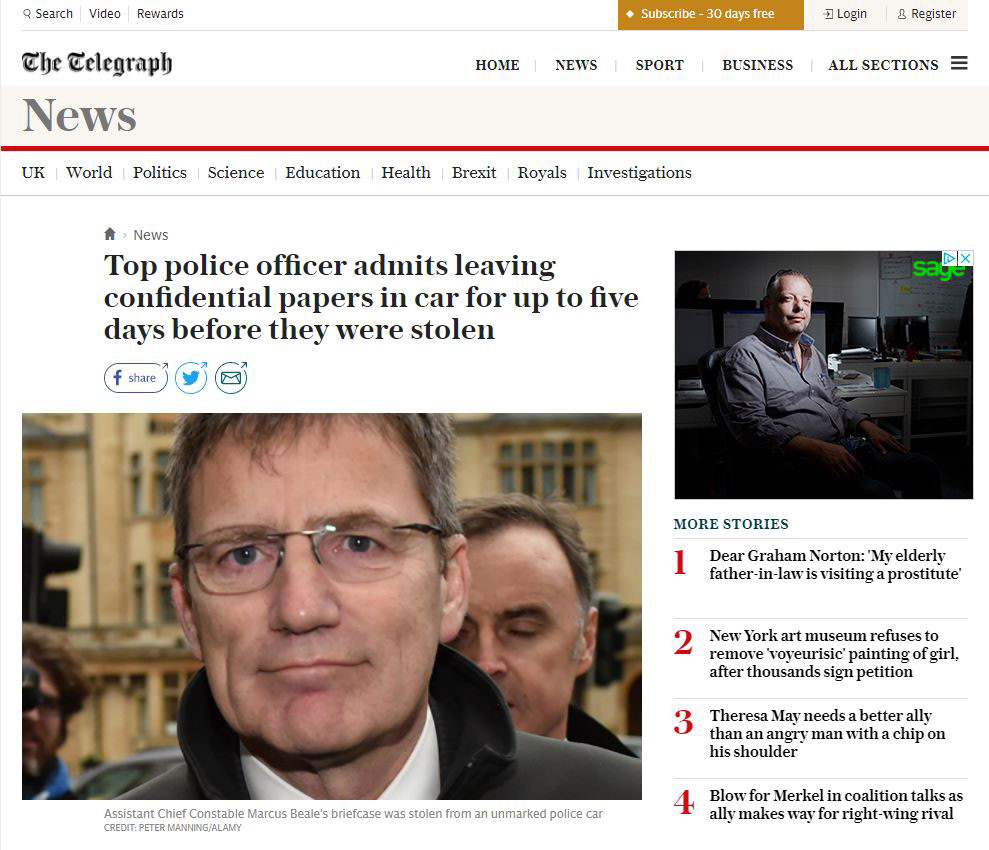Image resolution: width=989 pixels, height=850 pixels.
Task: Open the Marcus Beale article photo
Action: [x=332, y=607]
